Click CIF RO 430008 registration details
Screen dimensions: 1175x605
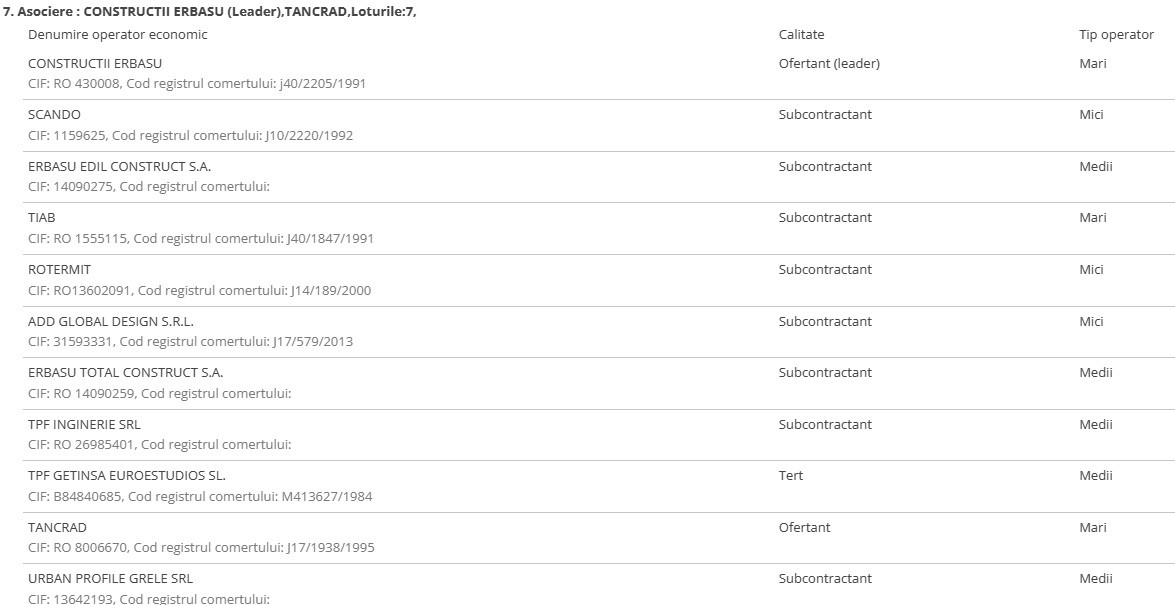coord(197,84)
